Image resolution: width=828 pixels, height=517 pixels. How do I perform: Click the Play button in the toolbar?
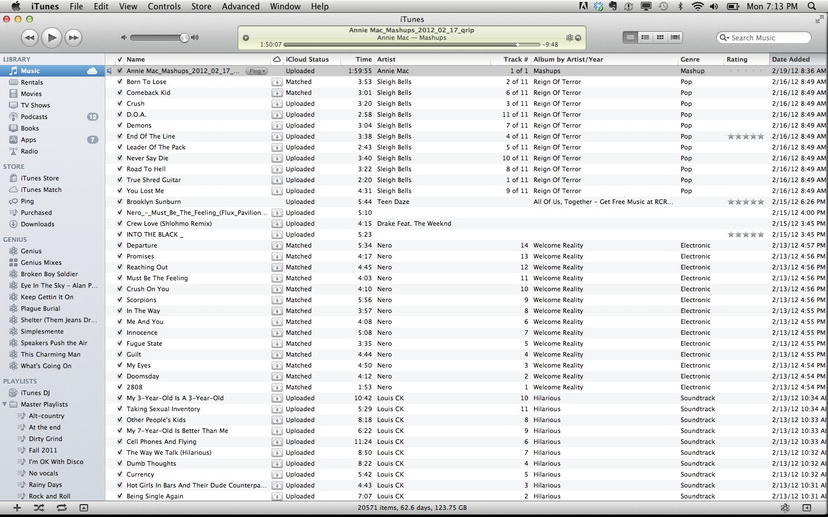pyautogui.click(x=52, y=37)
